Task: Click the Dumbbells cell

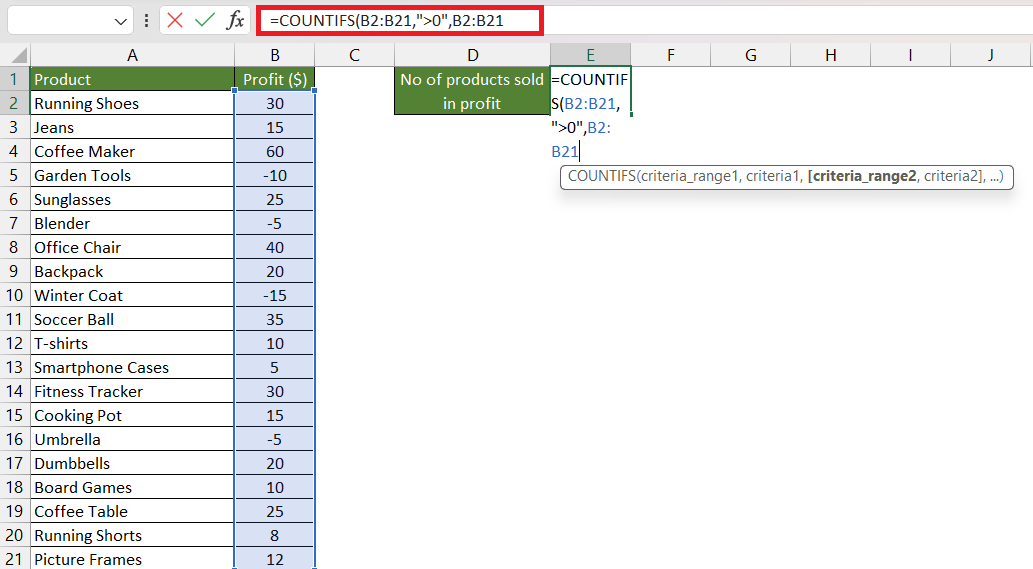Action: tap(132, 464)
